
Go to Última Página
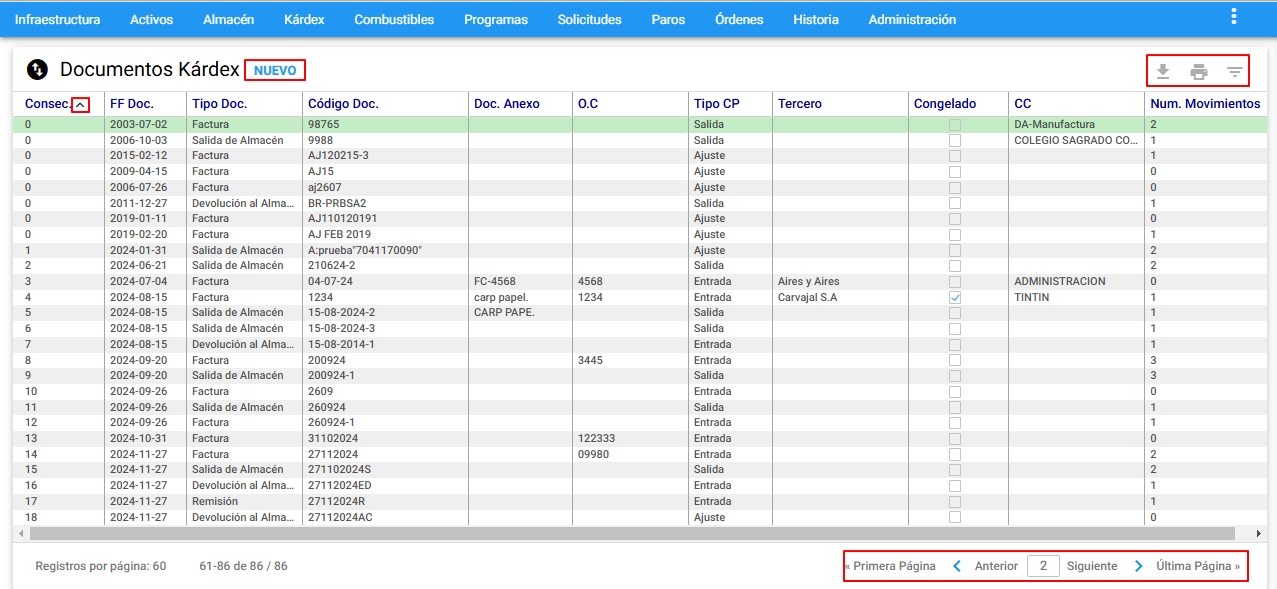point(1198,566)
